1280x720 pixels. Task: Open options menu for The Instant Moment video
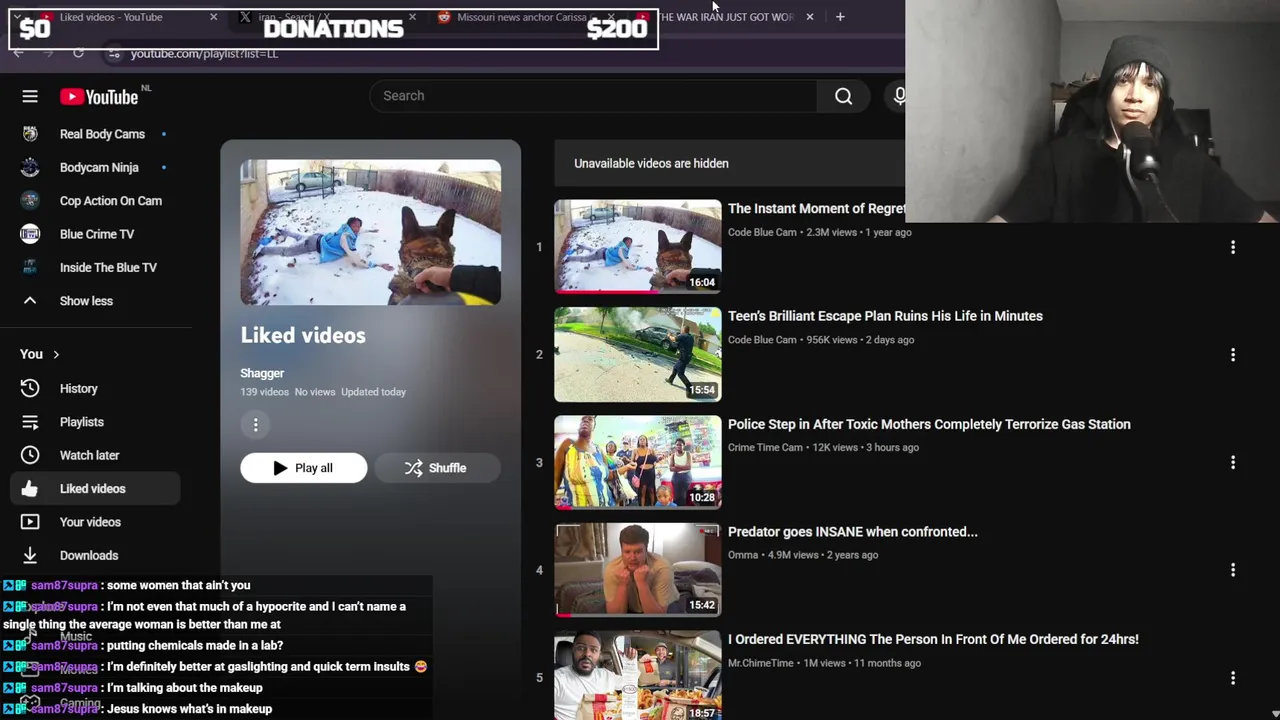click(x=1233, y=247)
